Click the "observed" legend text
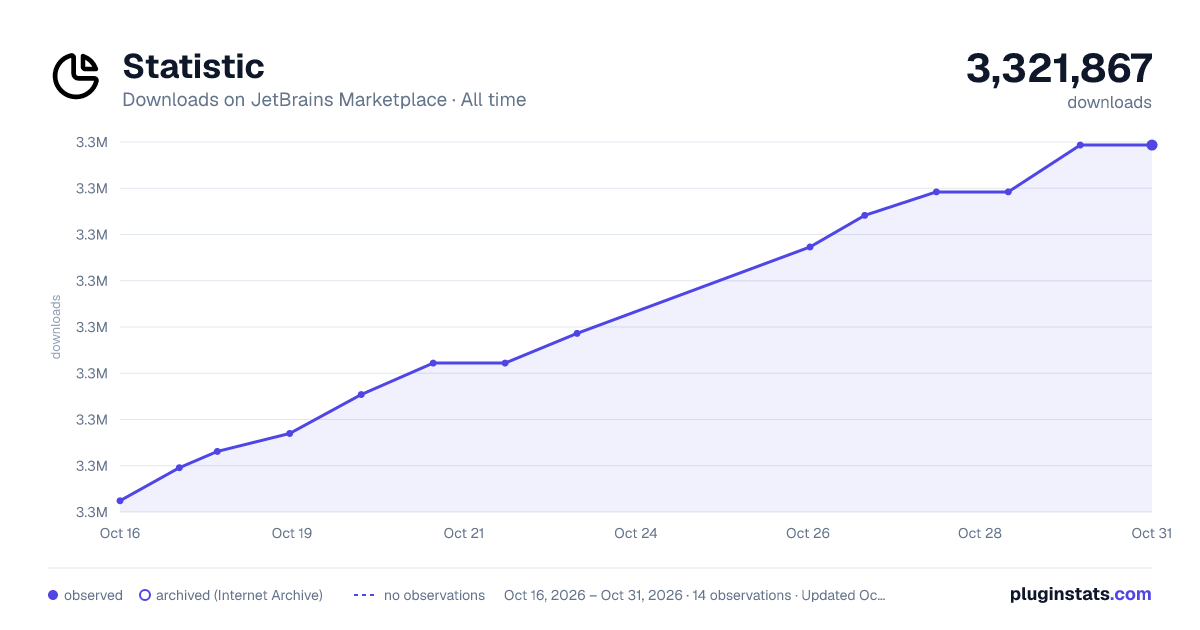 (x=93, y=595)
